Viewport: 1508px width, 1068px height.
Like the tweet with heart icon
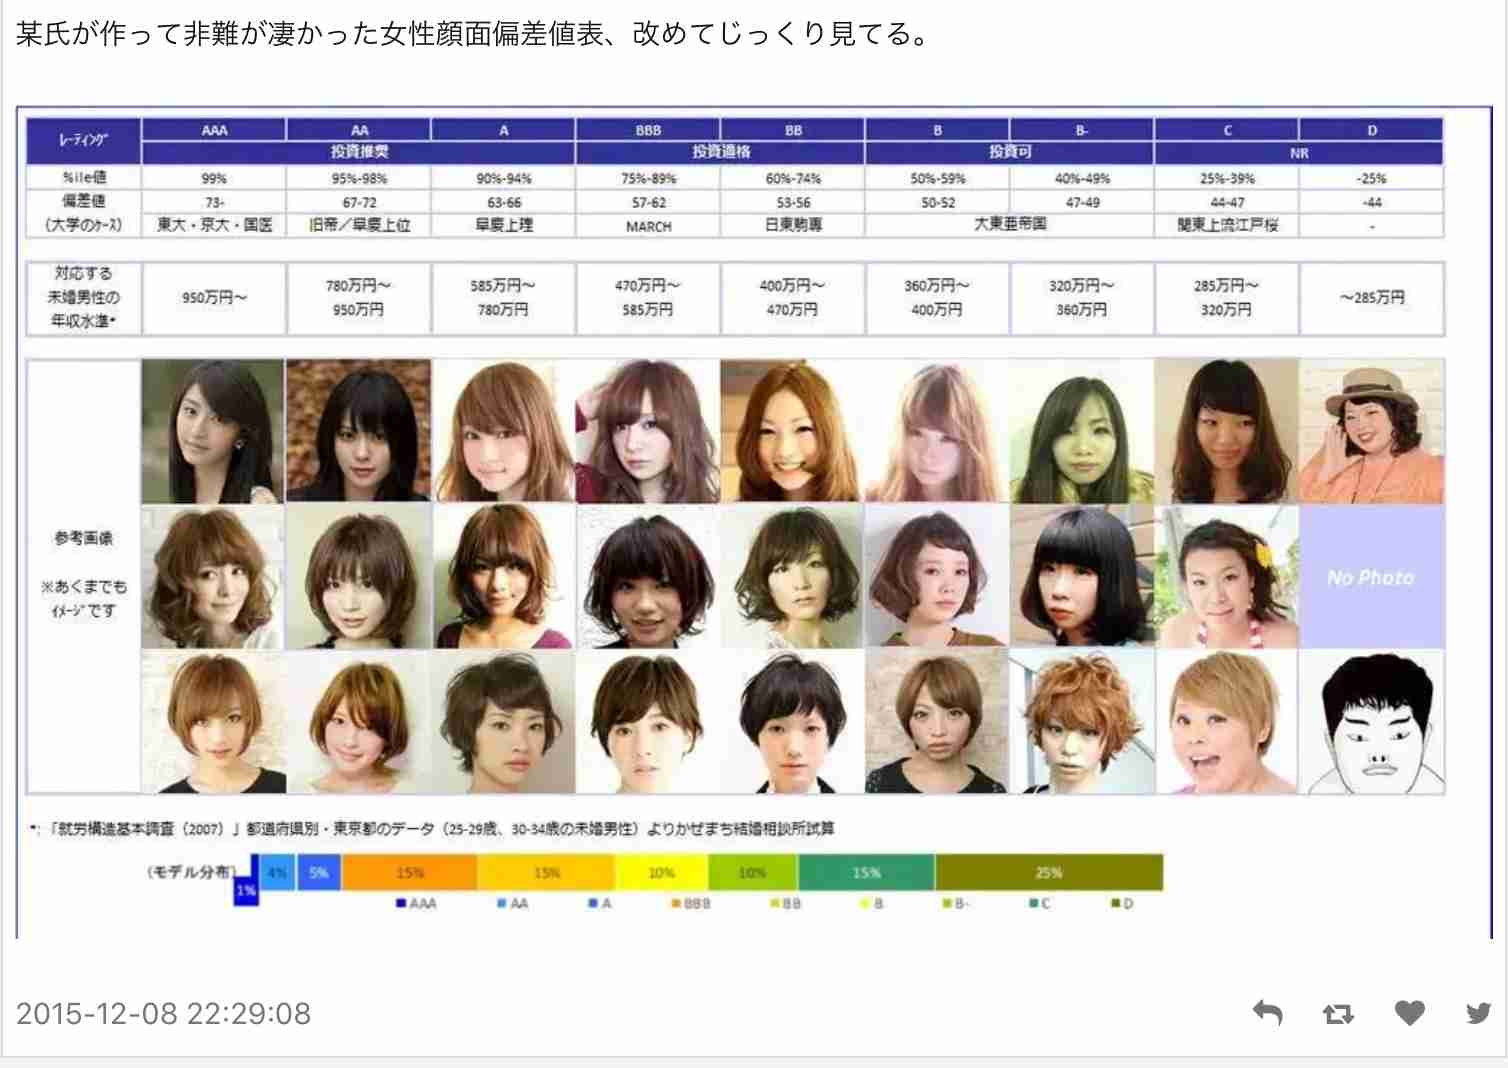1410,1013
